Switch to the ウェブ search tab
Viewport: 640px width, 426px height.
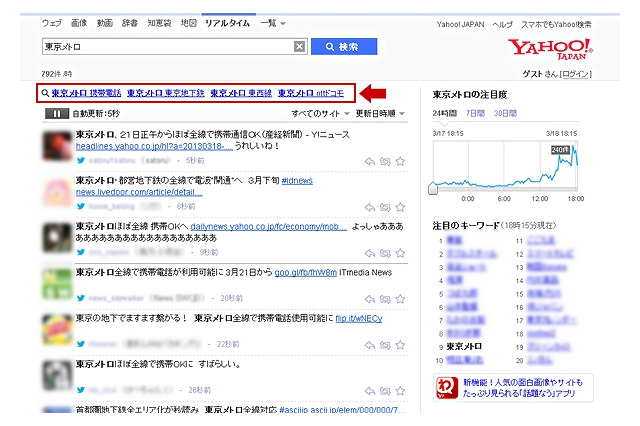click(x=52, y=23)
